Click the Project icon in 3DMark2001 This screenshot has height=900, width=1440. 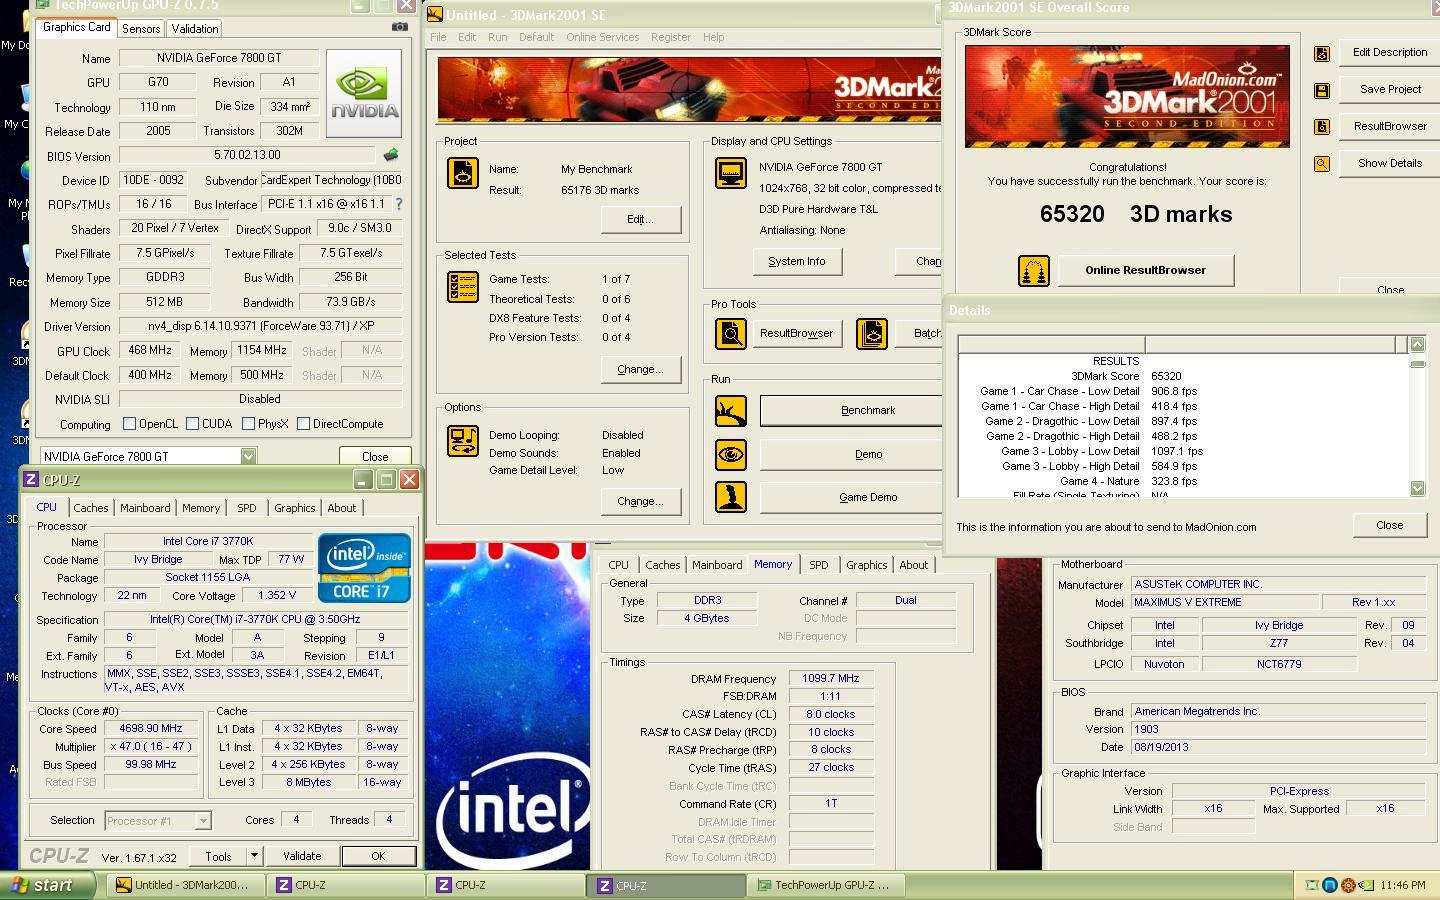click(x=462, y=173)
